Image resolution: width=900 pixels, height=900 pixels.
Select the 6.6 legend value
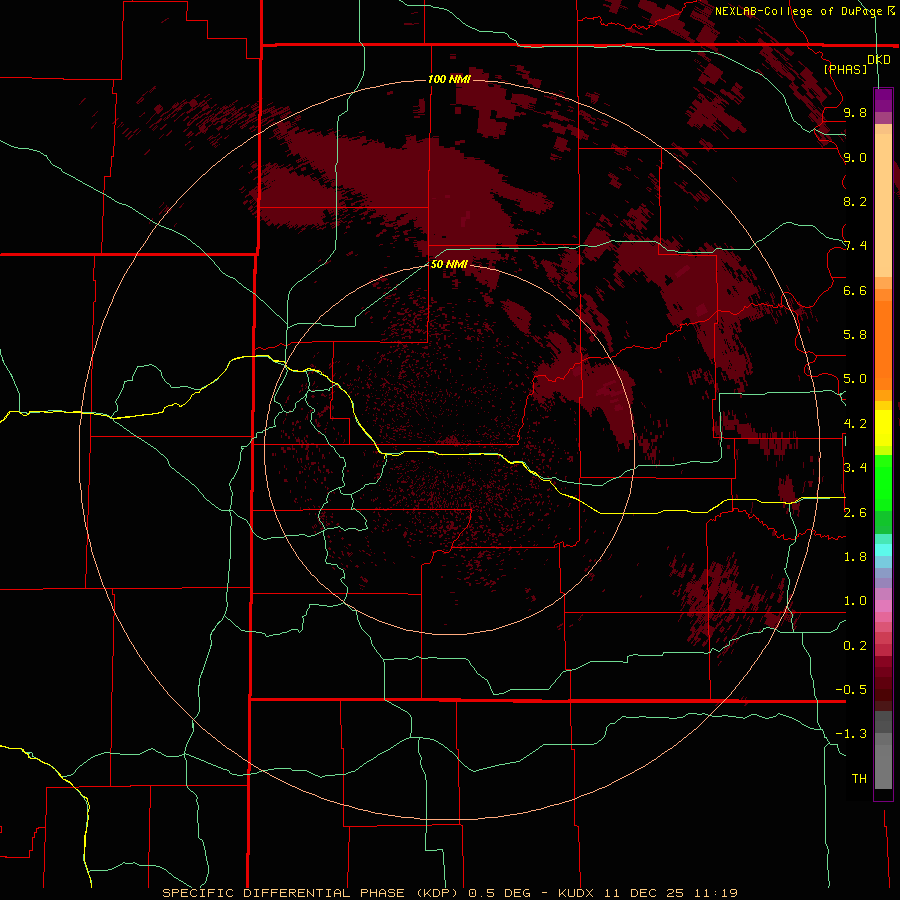click(x=855, y=290)
